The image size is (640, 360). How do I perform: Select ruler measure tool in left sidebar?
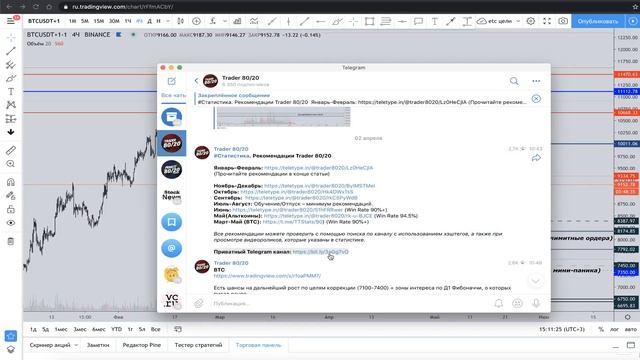click(x=11, y=150)
